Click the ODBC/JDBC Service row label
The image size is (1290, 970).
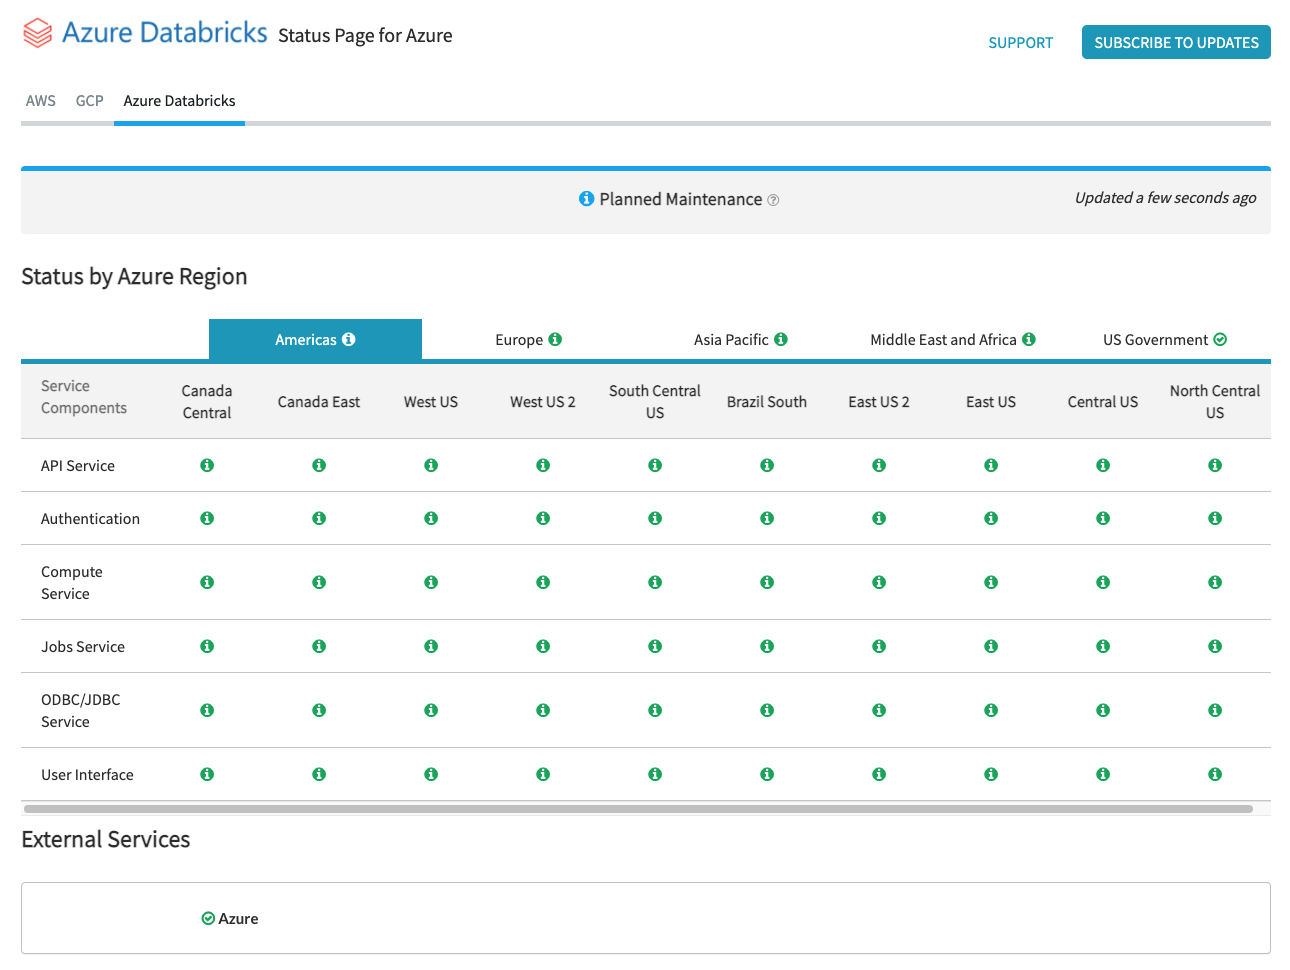click(x=80, y=711)
